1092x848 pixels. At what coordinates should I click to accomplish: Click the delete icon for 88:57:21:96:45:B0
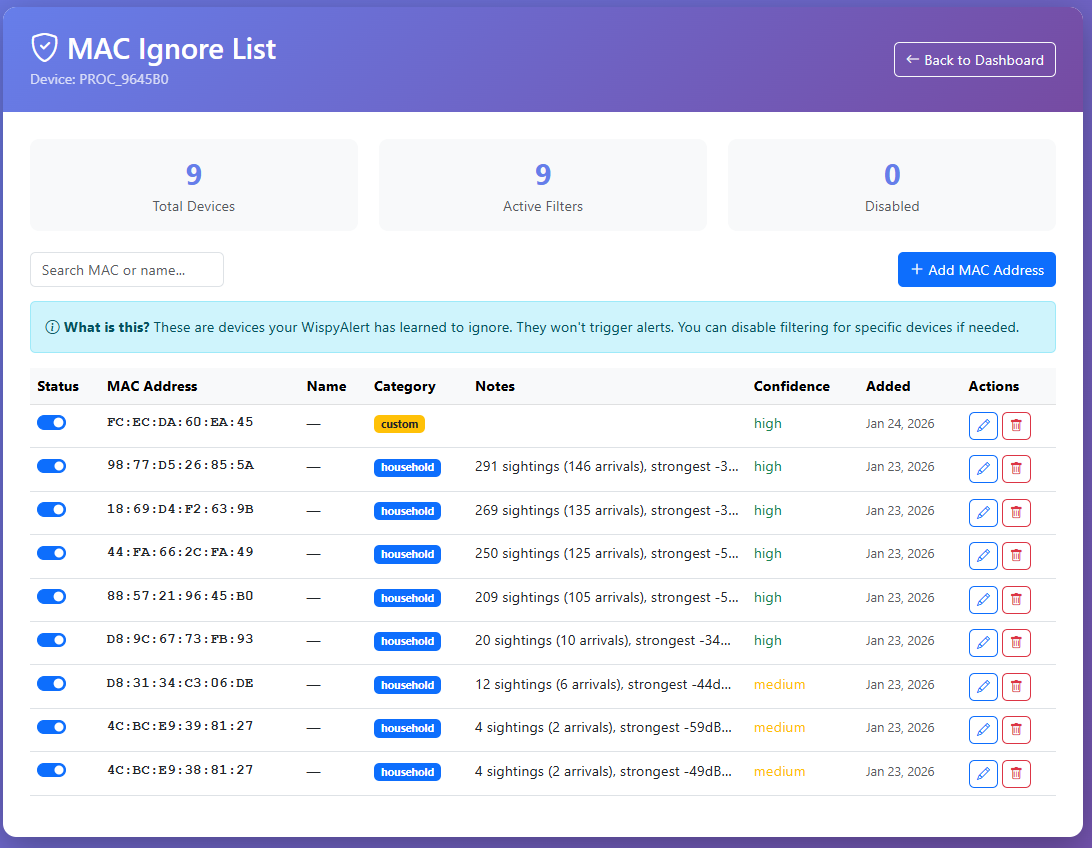pos(1016,599)
